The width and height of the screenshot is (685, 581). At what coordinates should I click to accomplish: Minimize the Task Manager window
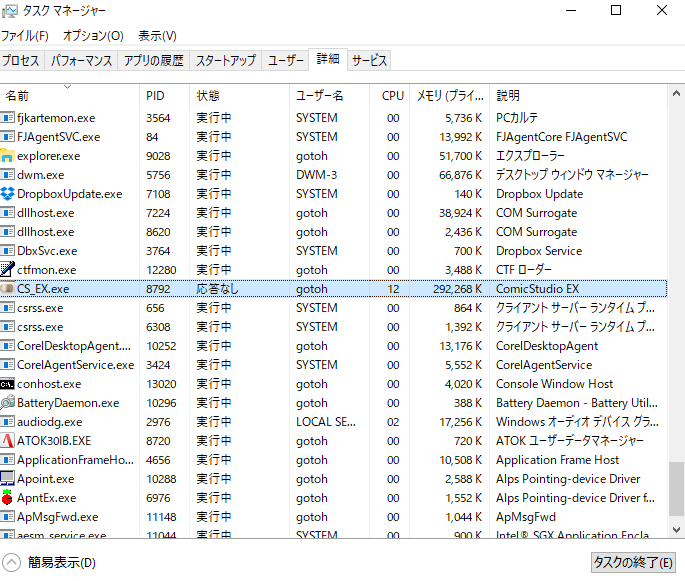(x=571, y=10)
